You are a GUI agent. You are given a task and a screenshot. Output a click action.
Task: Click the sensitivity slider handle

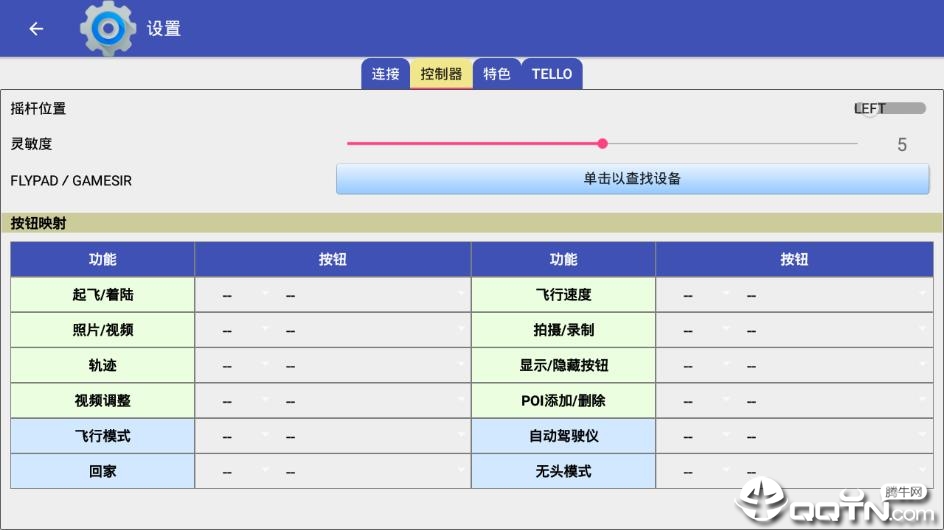pyautogui.click(x=602, y=143)
